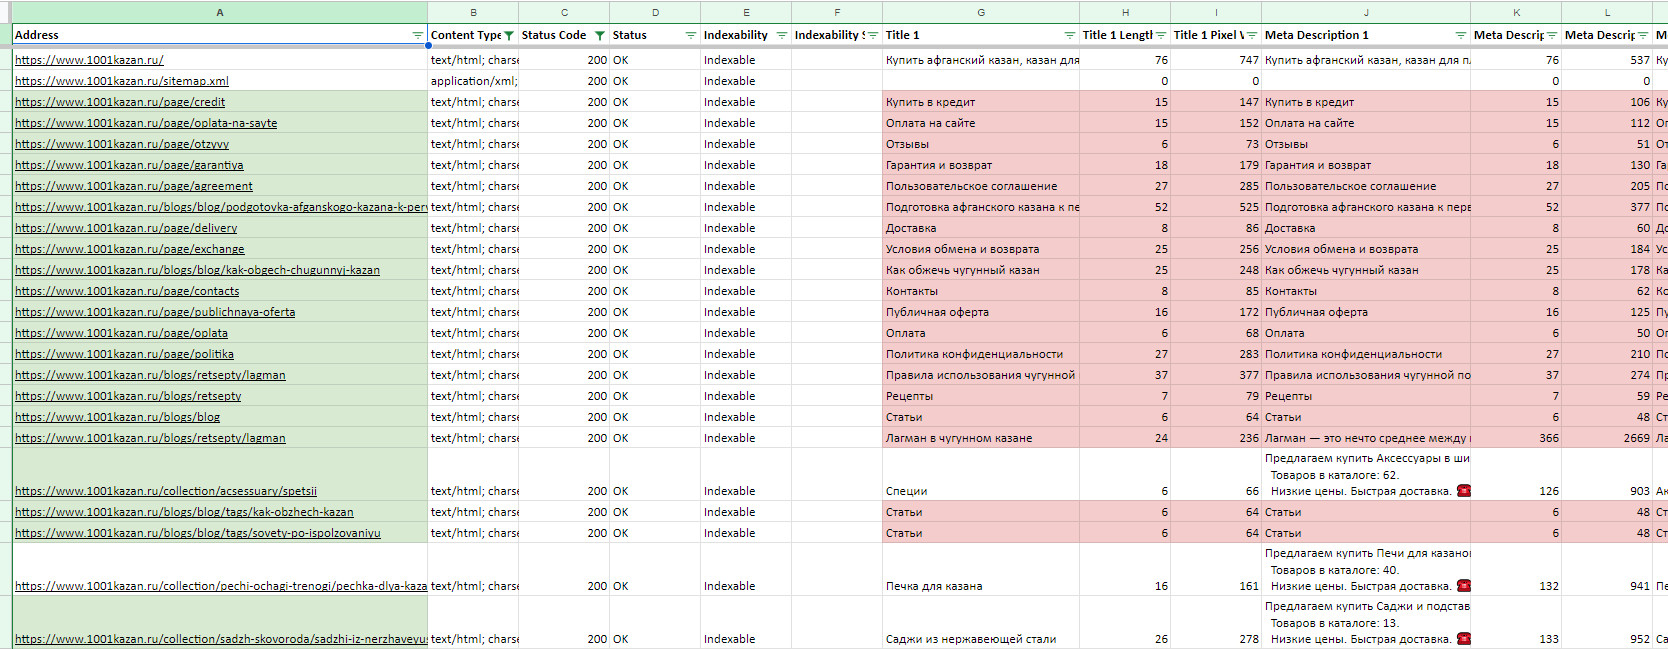
Task: Click the active green filter on Content Type
Action: [508, 35]
